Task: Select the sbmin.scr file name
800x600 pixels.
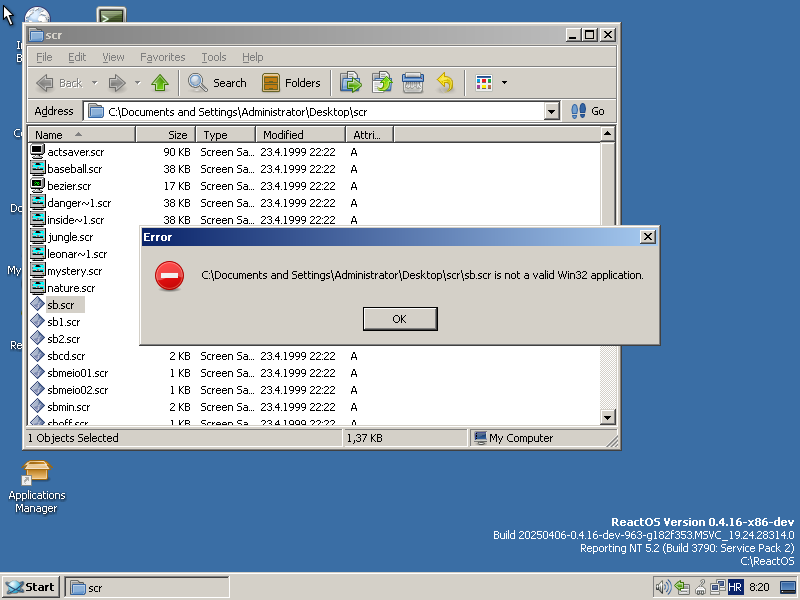Action: point(69,407)
